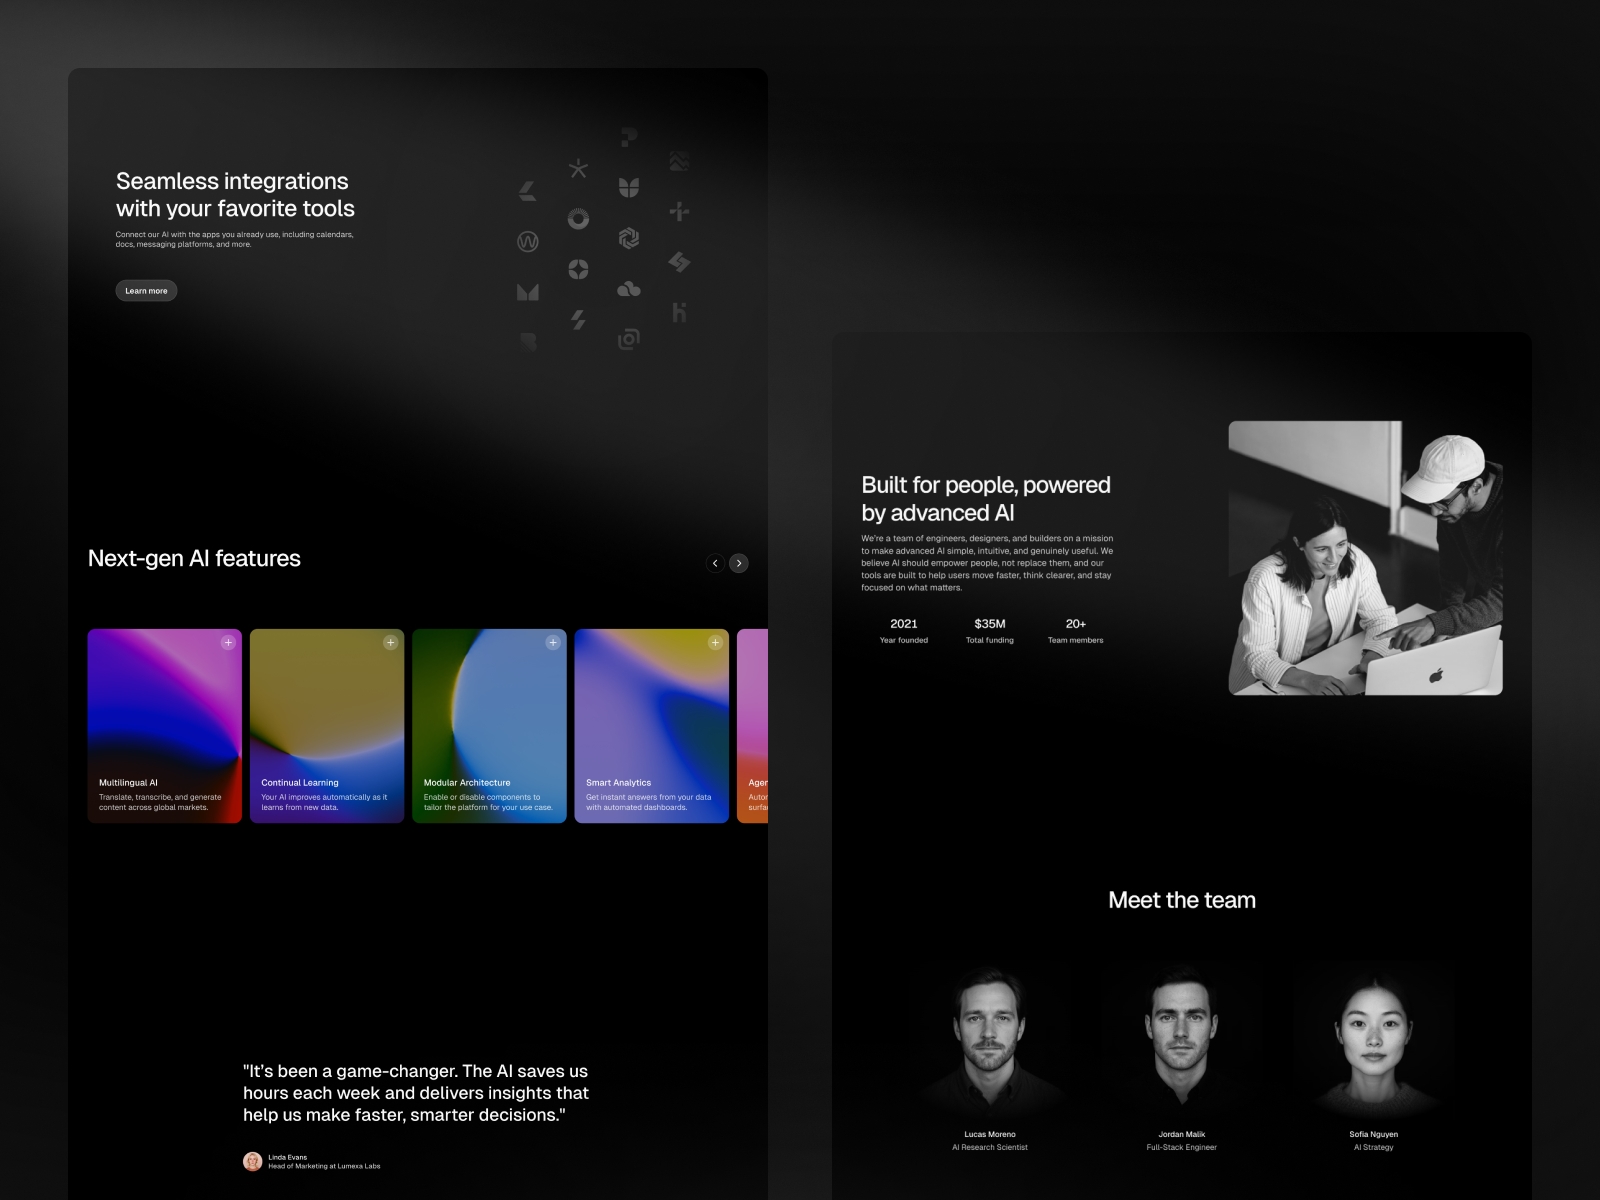Click Linda Evans's testimonial avatar
This screenshot has width=1600, height=1200.
tap(252, 1161)
